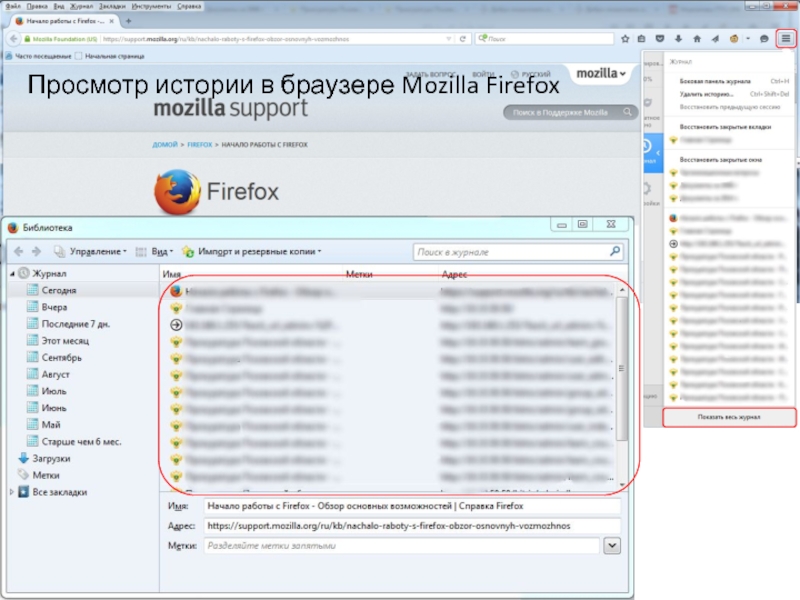Click 'Показать весь журнал' button
This screenshot has width=800, height=600.
tap(729, 417)
